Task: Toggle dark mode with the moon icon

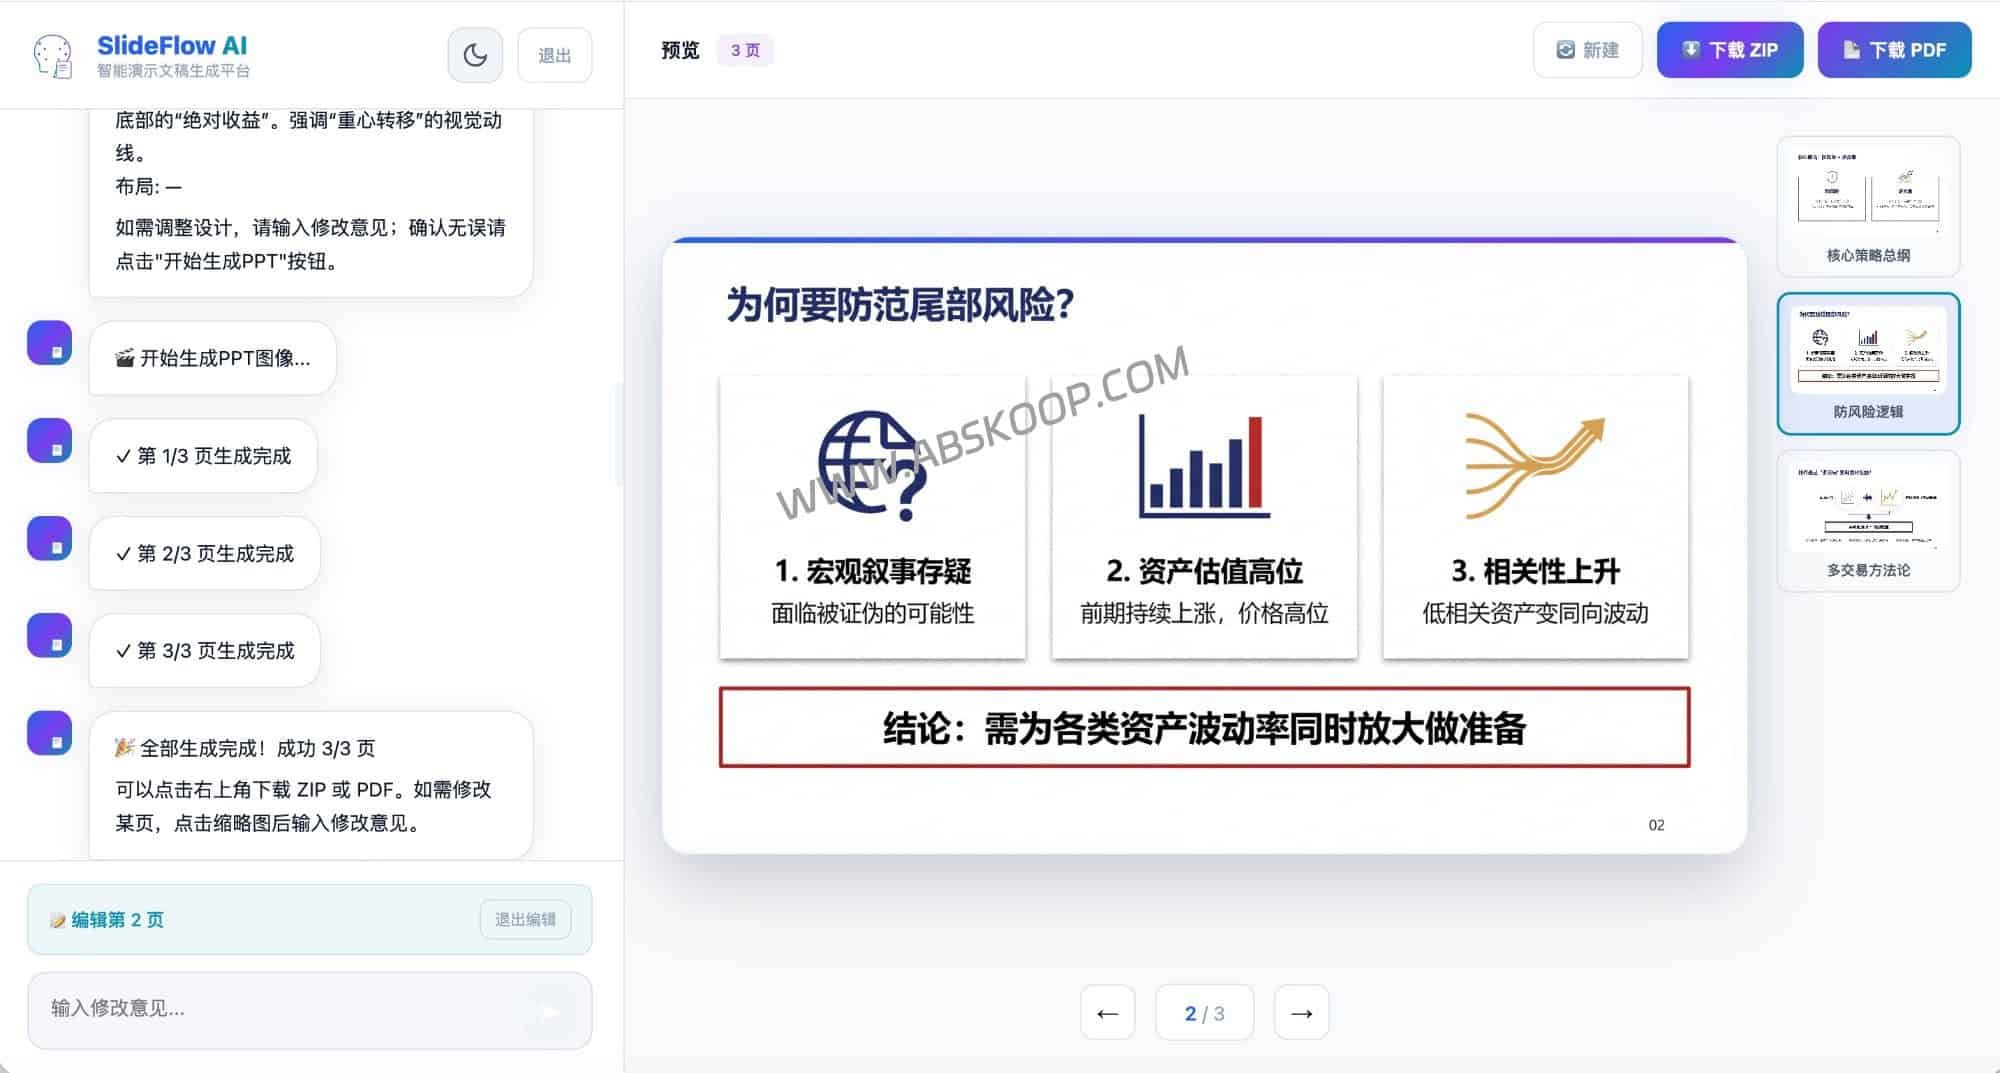Action: pos(475,54)
